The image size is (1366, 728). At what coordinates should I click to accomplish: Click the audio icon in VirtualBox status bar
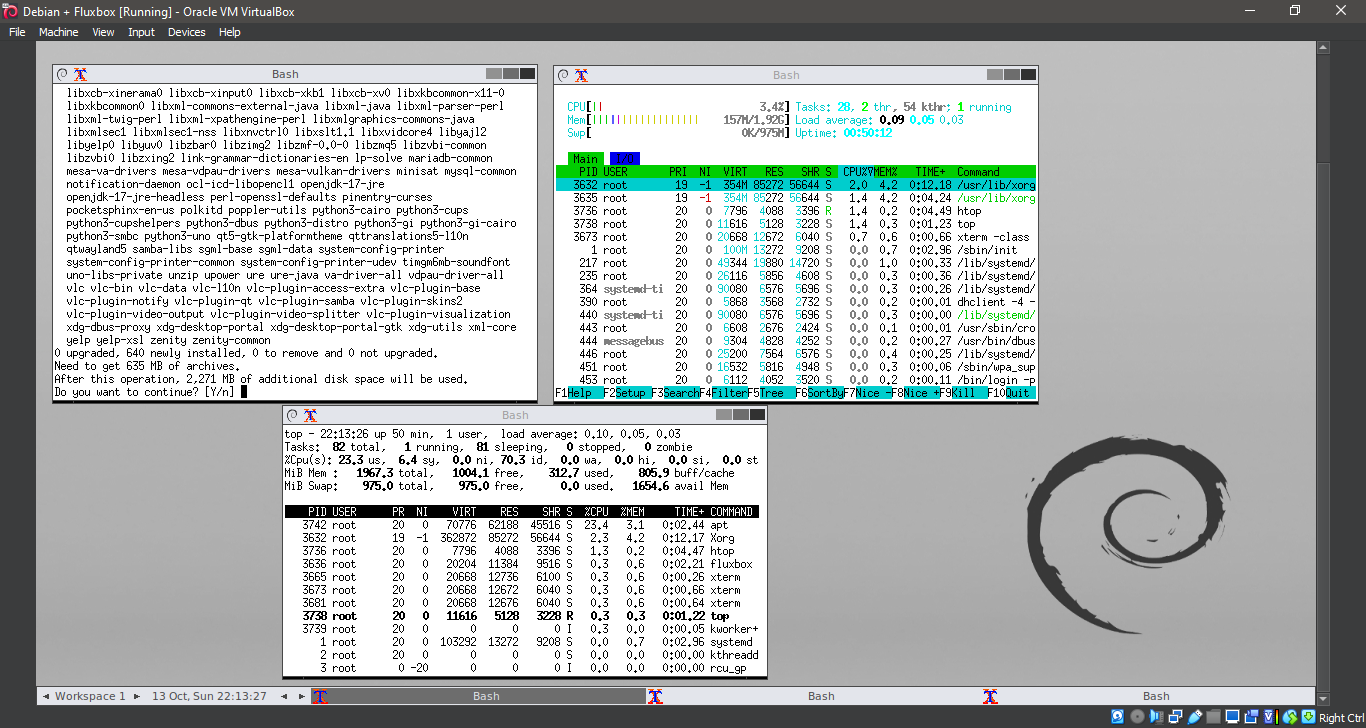tap(1156, 716)
